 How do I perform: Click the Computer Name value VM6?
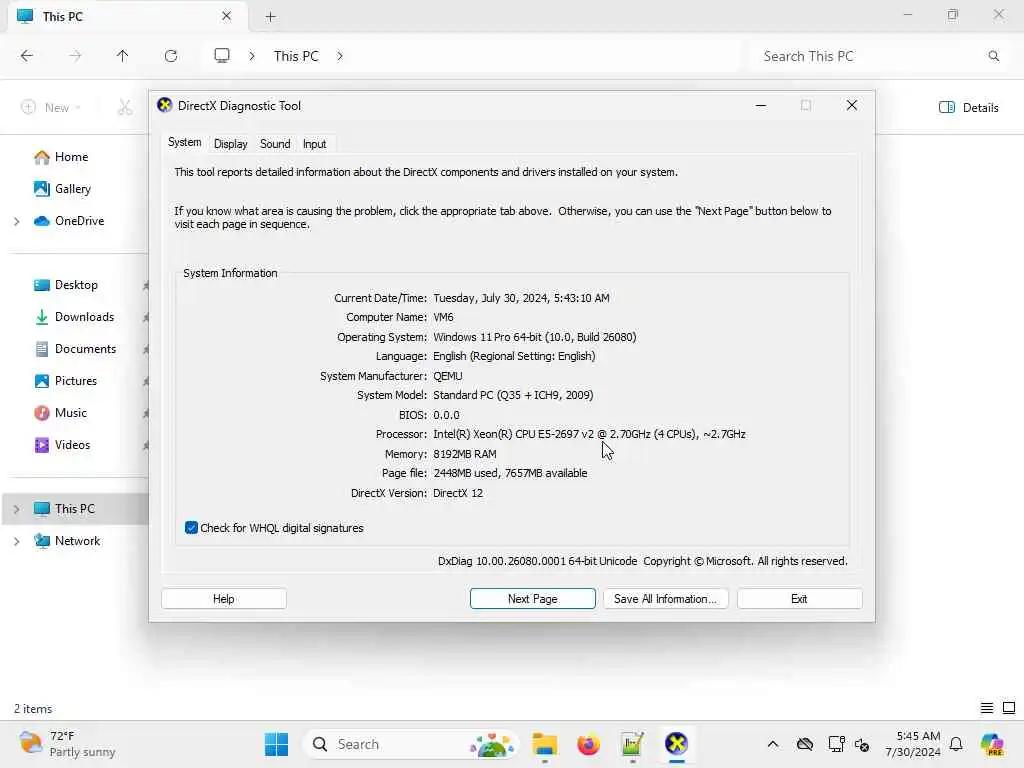click(443, 317)
